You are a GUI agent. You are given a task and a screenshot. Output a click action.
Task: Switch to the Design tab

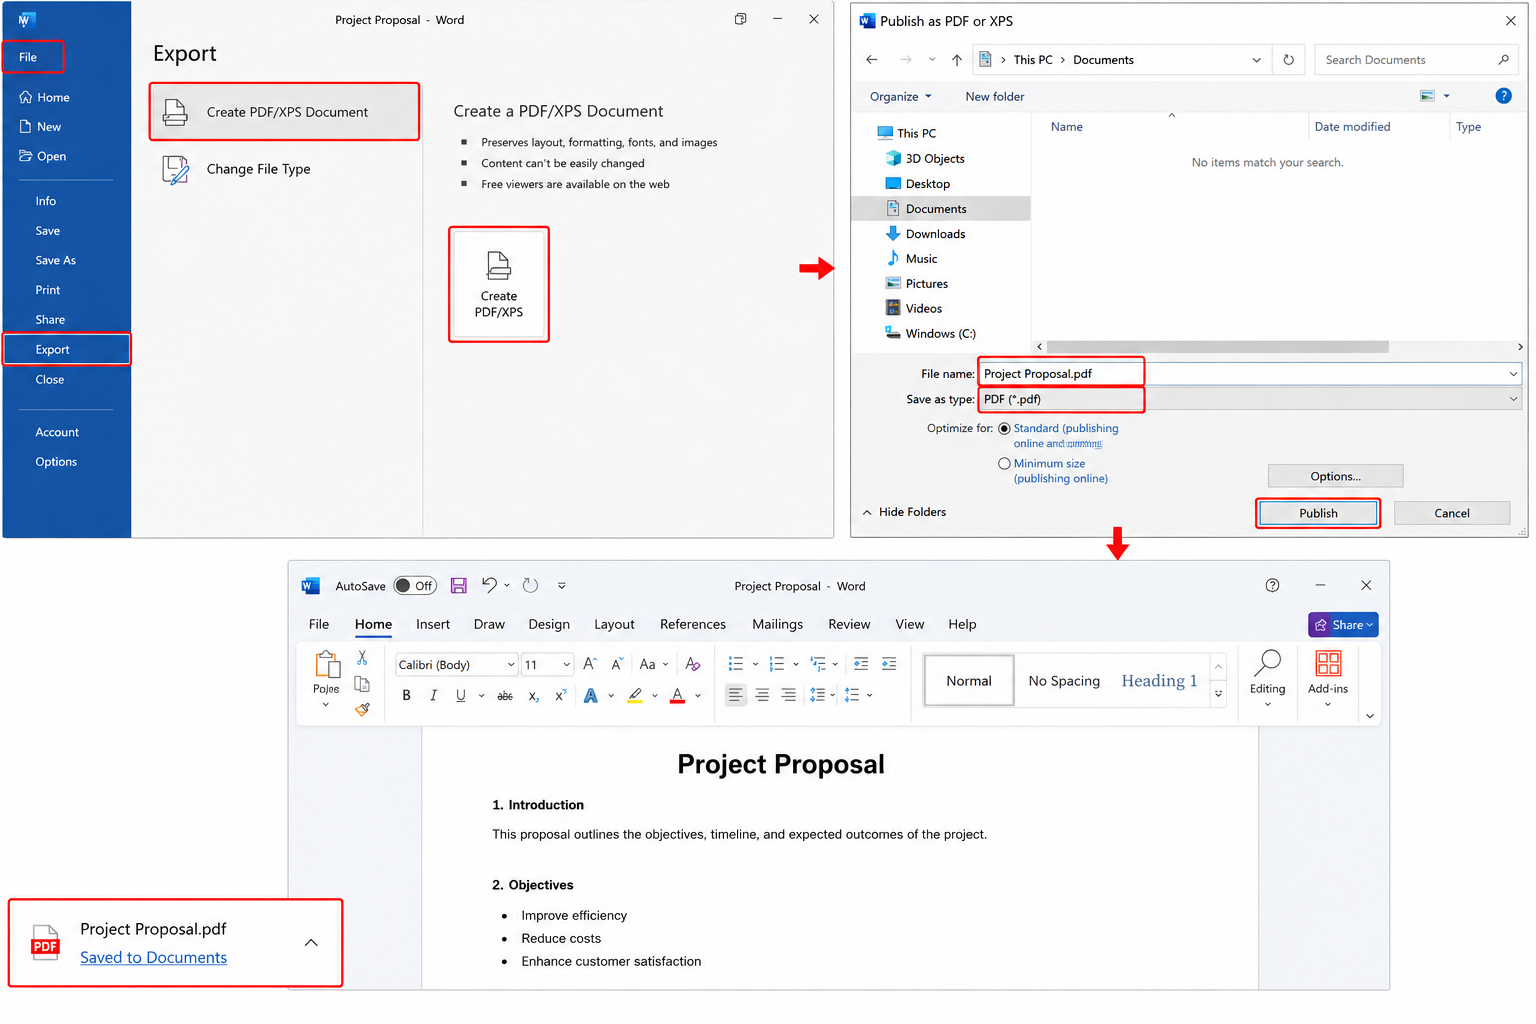[549, 624]
